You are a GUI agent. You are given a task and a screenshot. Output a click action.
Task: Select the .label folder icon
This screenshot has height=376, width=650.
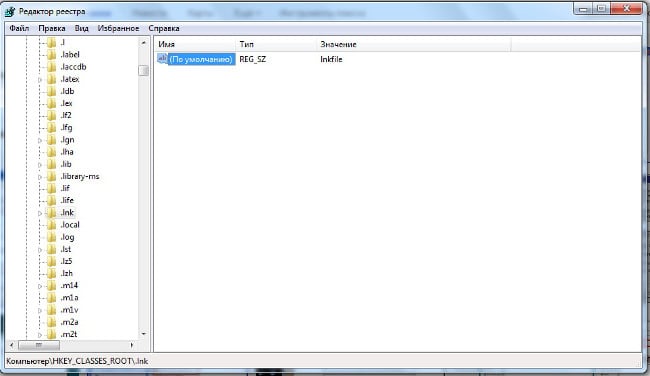(x=51, y=54)
